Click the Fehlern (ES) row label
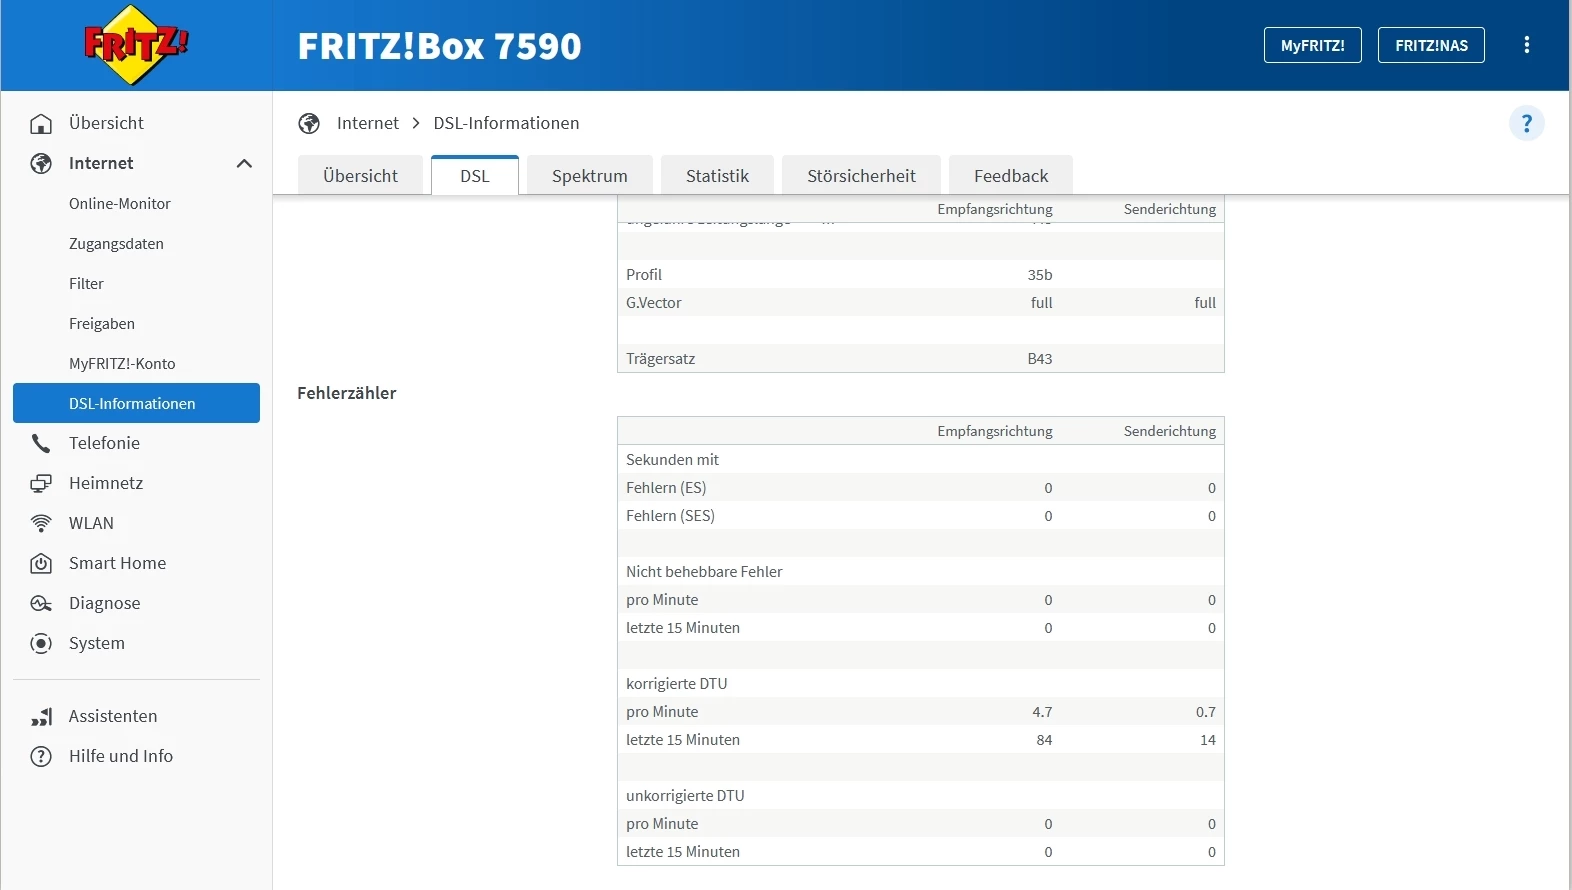The width and height of the screenshot is (1572, 890). (x=666, y=488)
